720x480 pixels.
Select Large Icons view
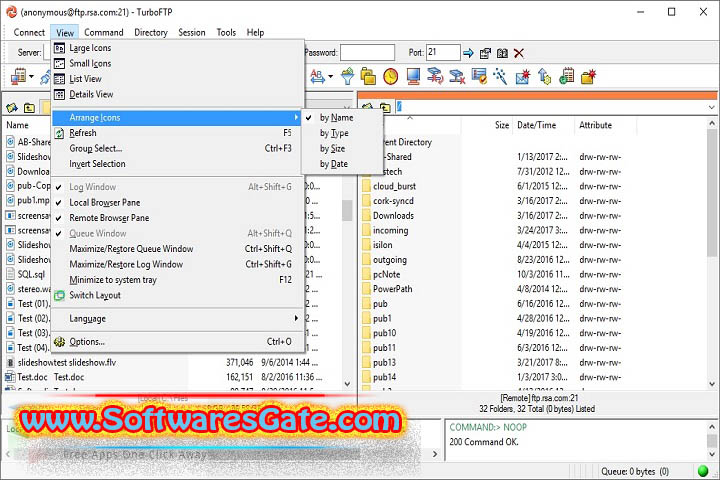coord(177,48)
